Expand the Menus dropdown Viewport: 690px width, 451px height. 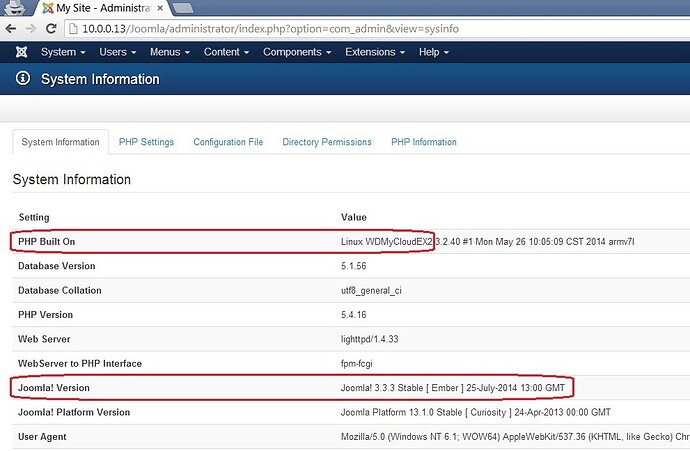[x=170, y=52]
